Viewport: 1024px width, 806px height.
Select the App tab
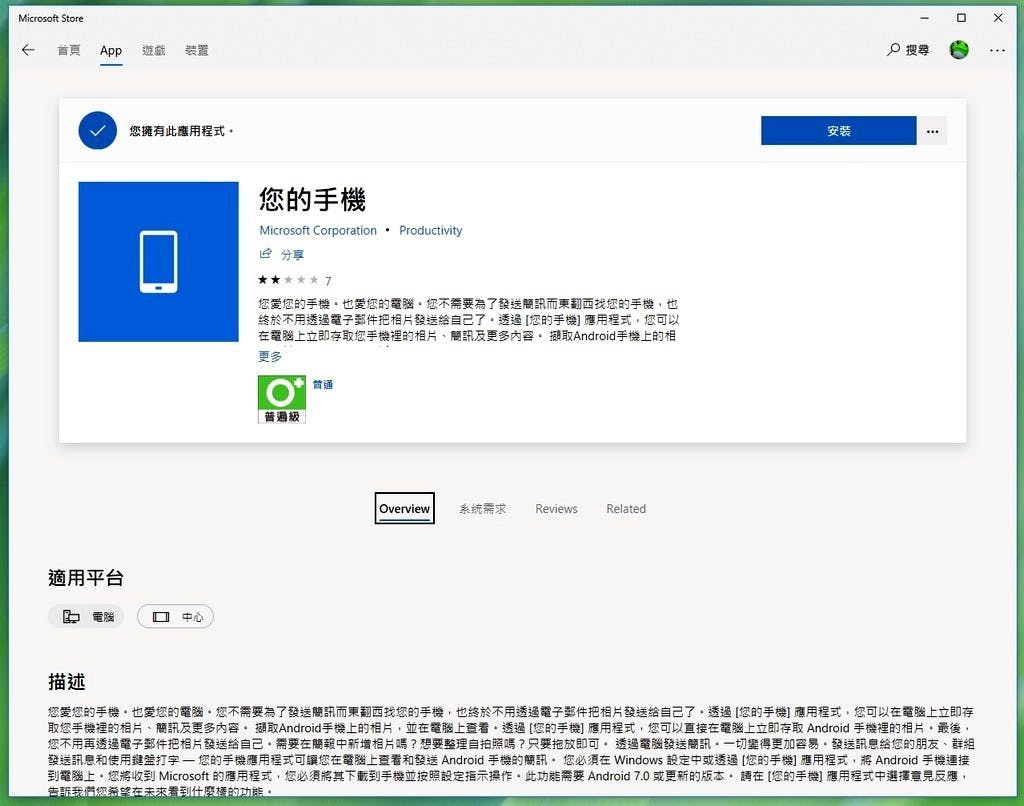(111, 50)
